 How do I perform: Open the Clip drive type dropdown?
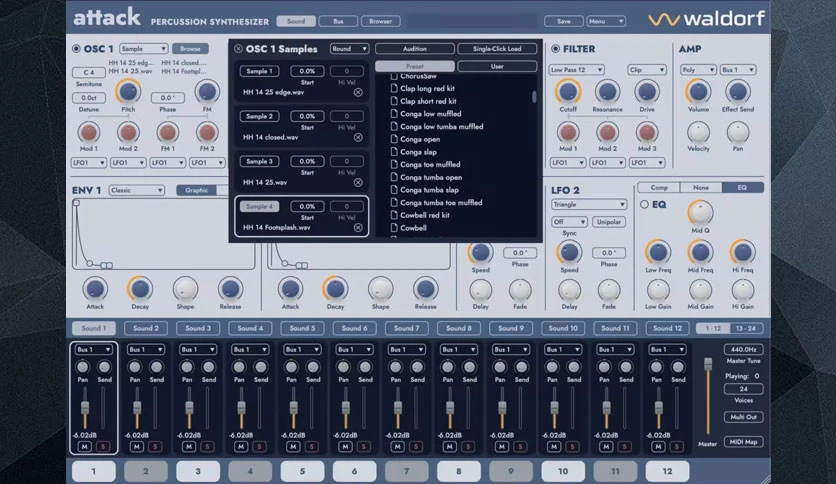[647, 70]
